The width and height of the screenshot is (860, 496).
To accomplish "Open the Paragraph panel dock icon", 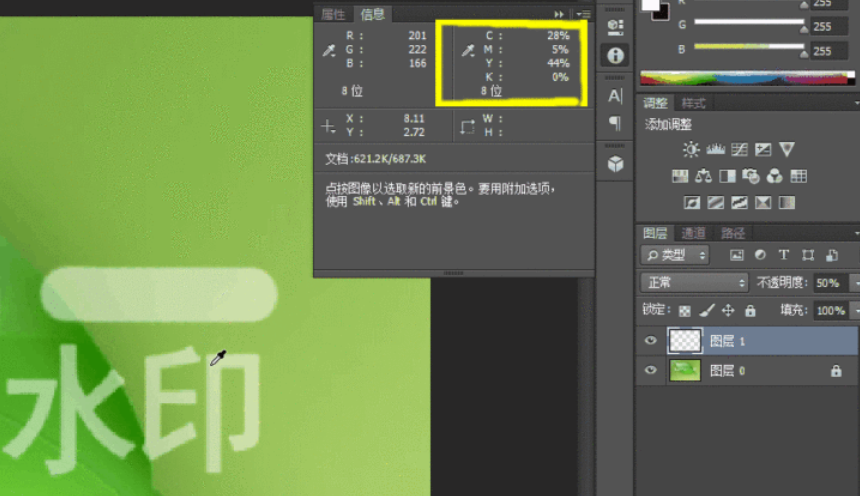I will click(615, 122).
